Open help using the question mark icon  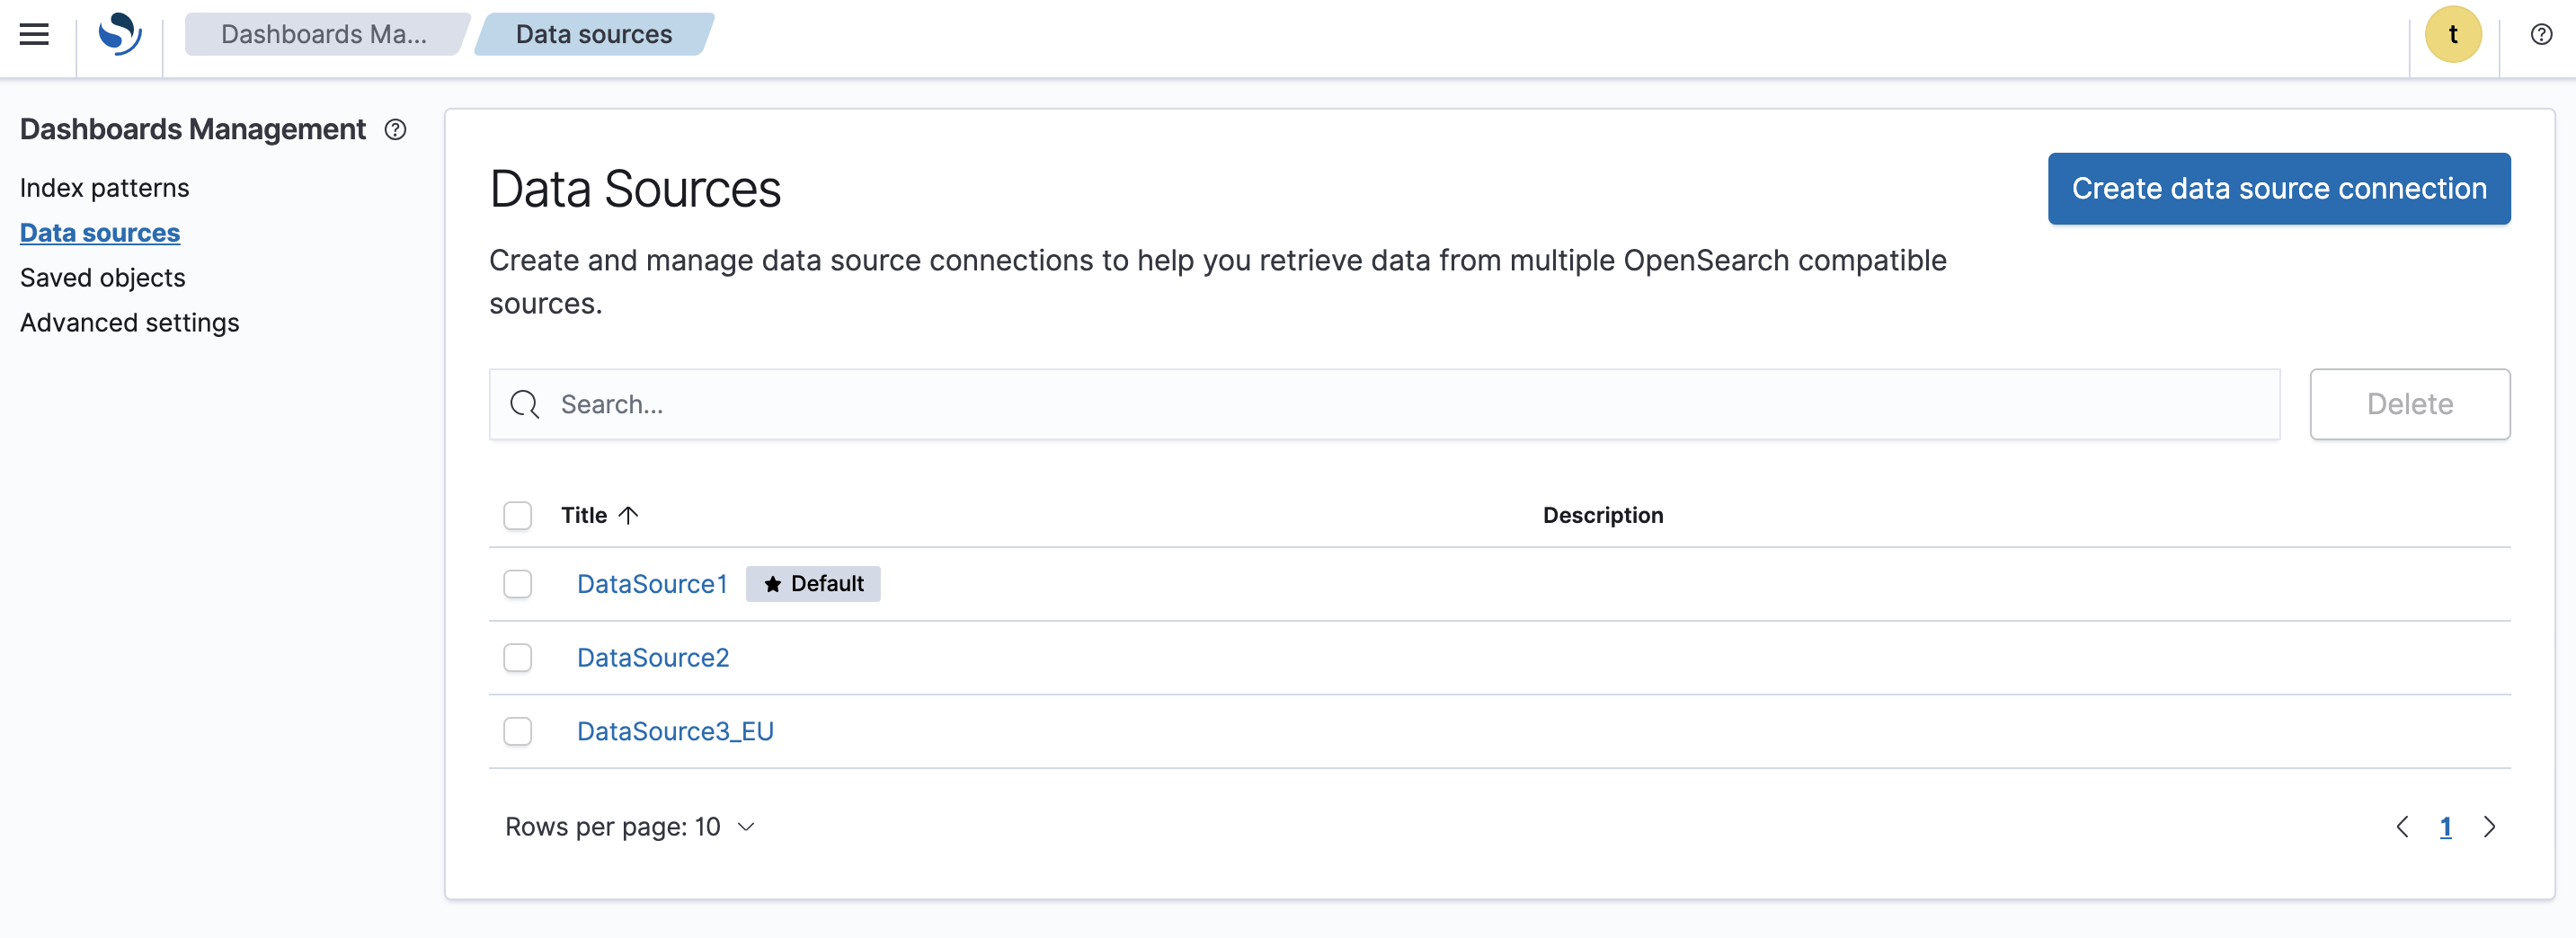click(x=2541, y=33)
